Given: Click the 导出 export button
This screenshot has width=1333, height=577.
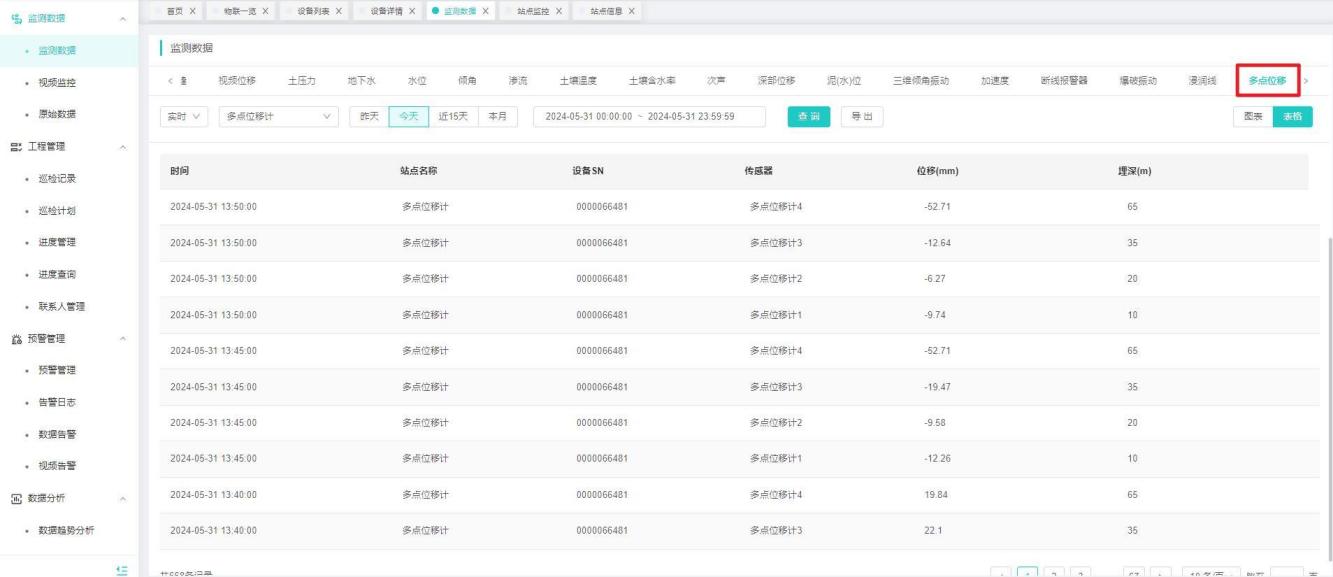Looking at the screenshot, I should tap(861, 116).
